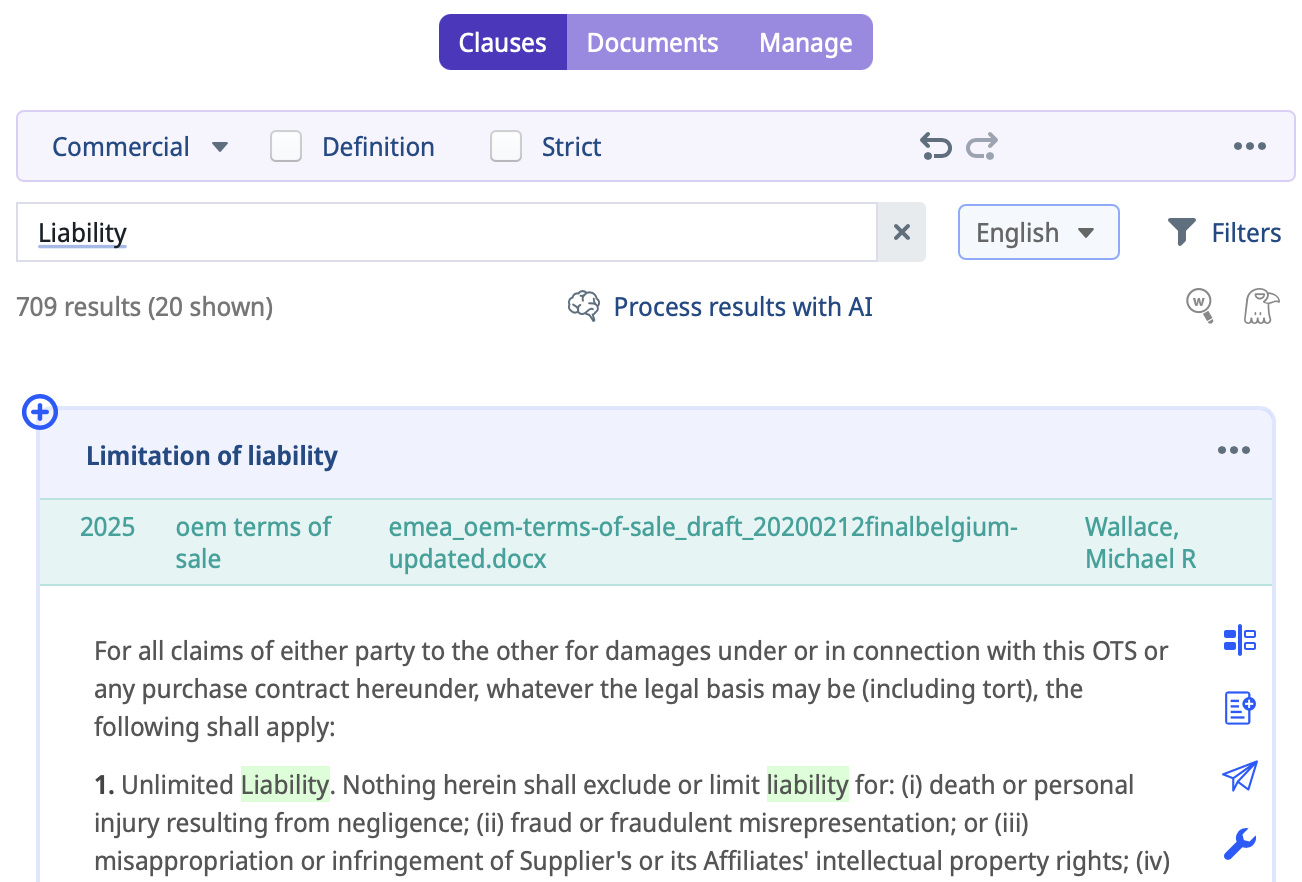
Task: Switch to the Manage tab
Action: [805, 43]
